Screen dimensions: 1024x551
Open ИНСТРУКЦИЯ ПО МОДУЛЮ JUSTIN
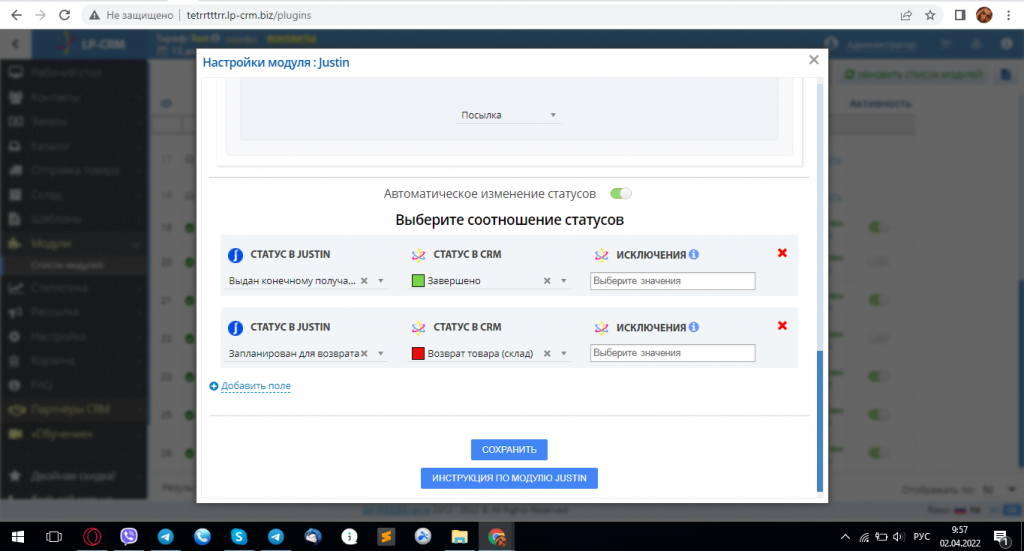point(509,478)
